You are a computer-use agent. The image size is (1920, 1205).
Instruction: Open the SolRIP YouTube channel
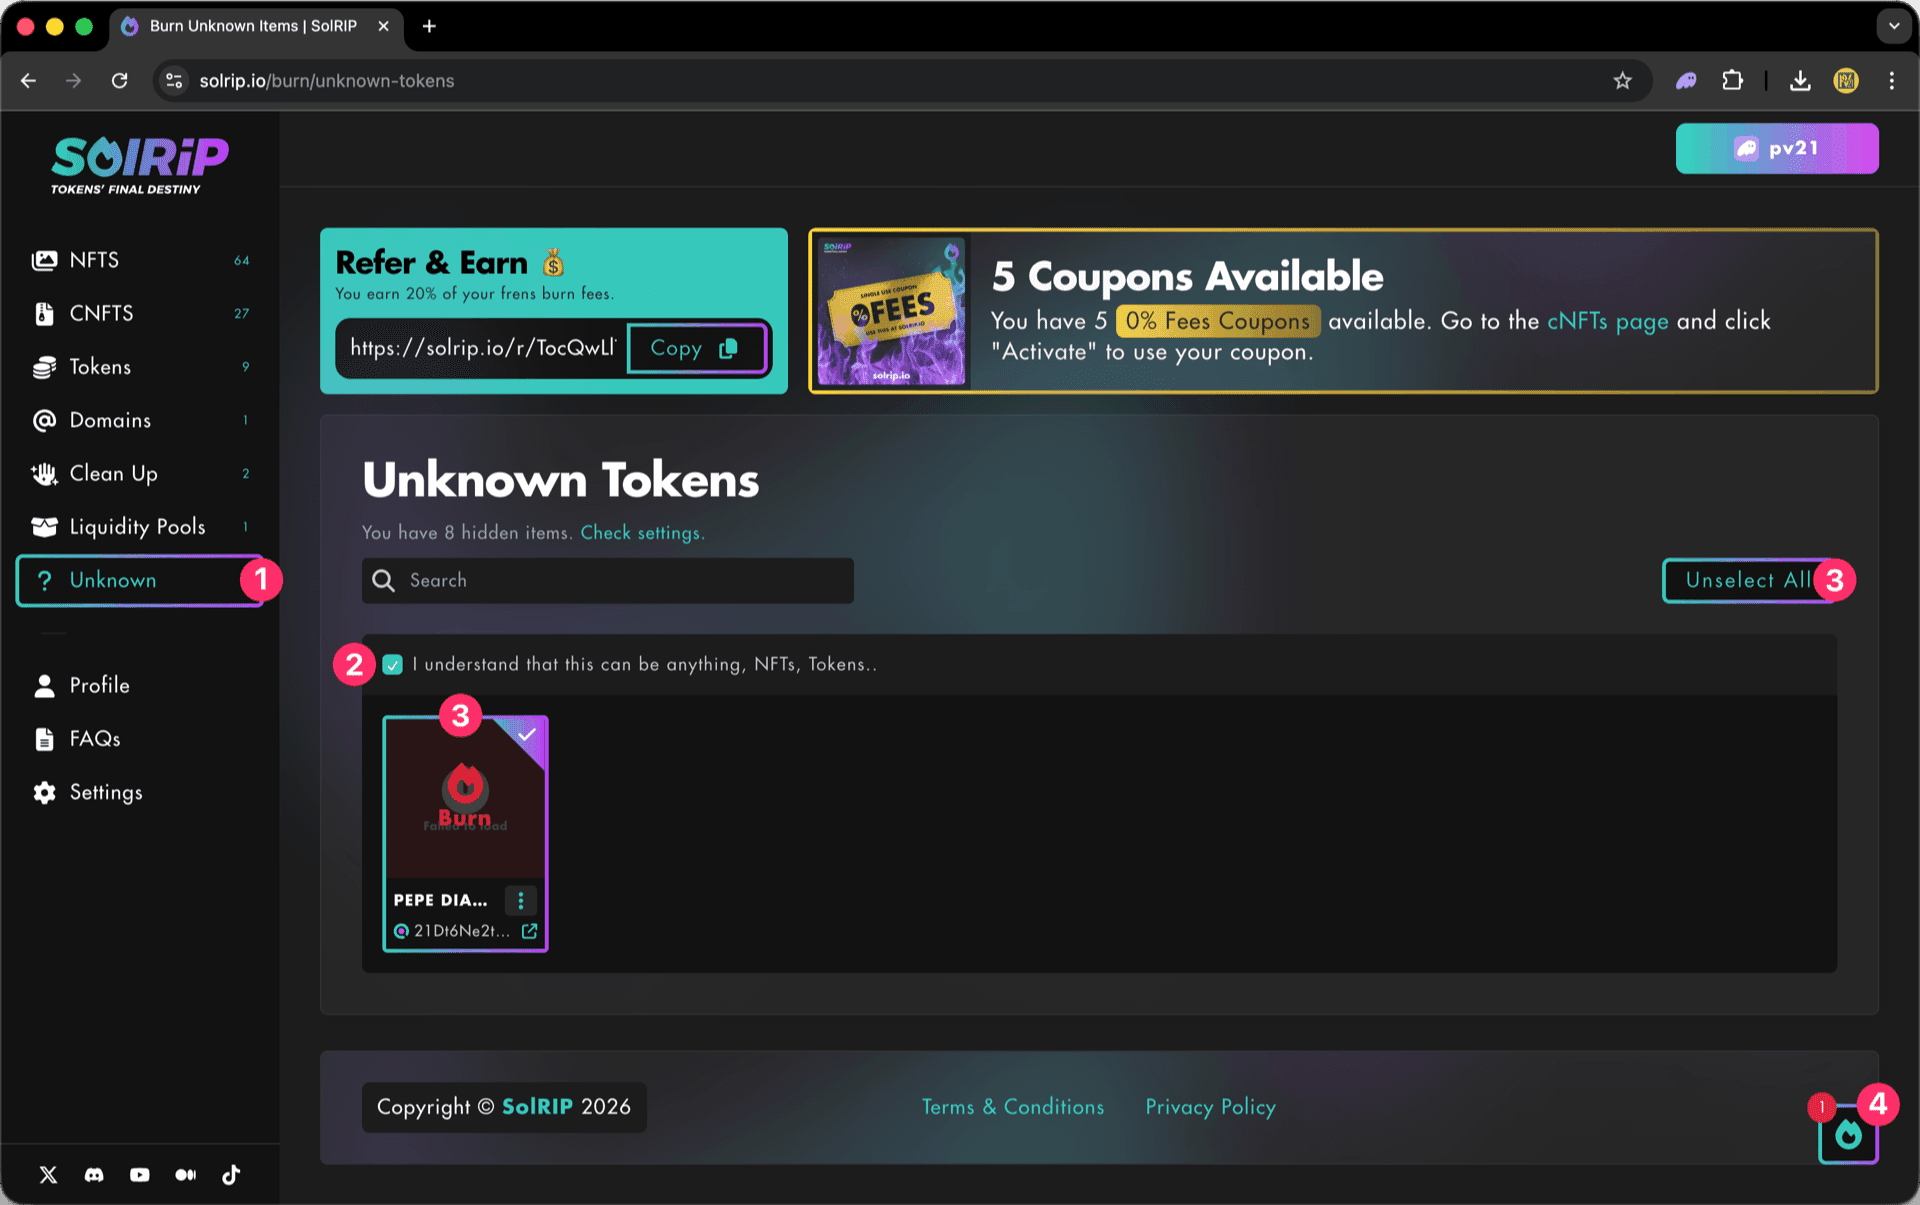[x=140, y=1175]
